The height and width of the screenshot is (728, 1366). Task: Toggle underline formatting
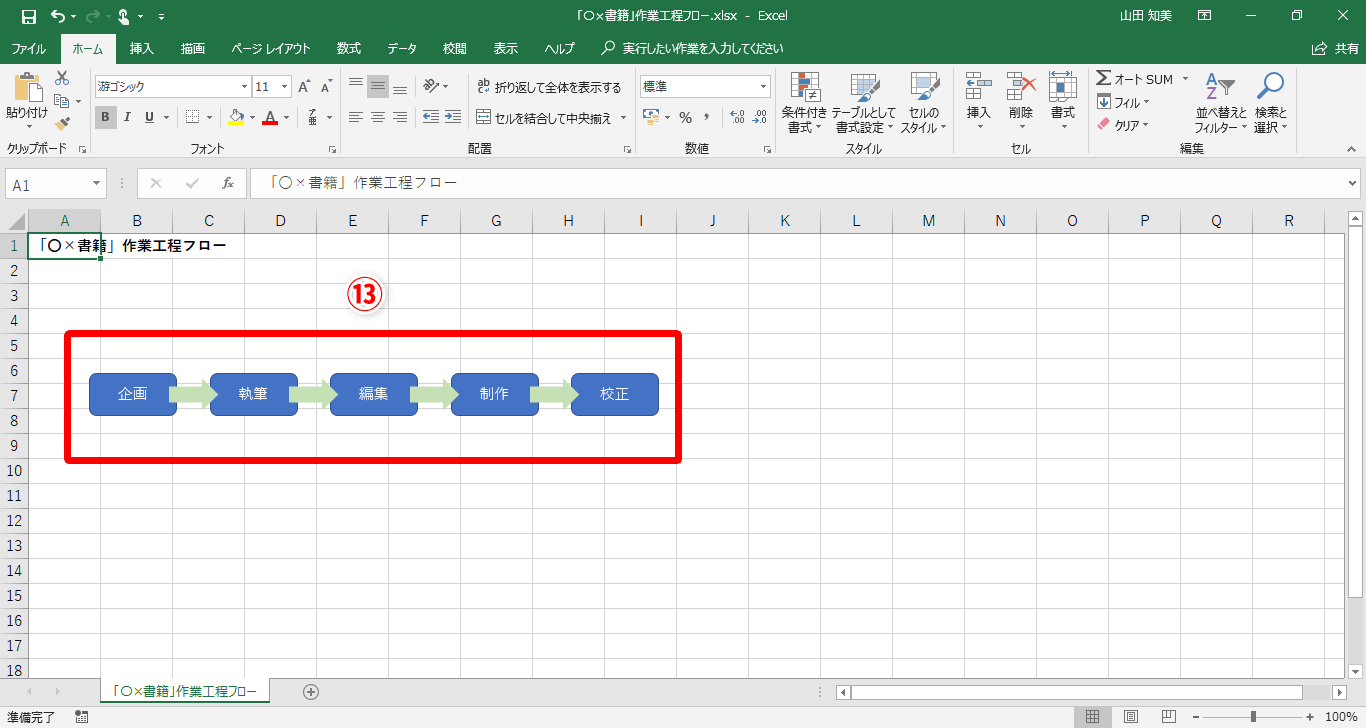coord(149,117)
